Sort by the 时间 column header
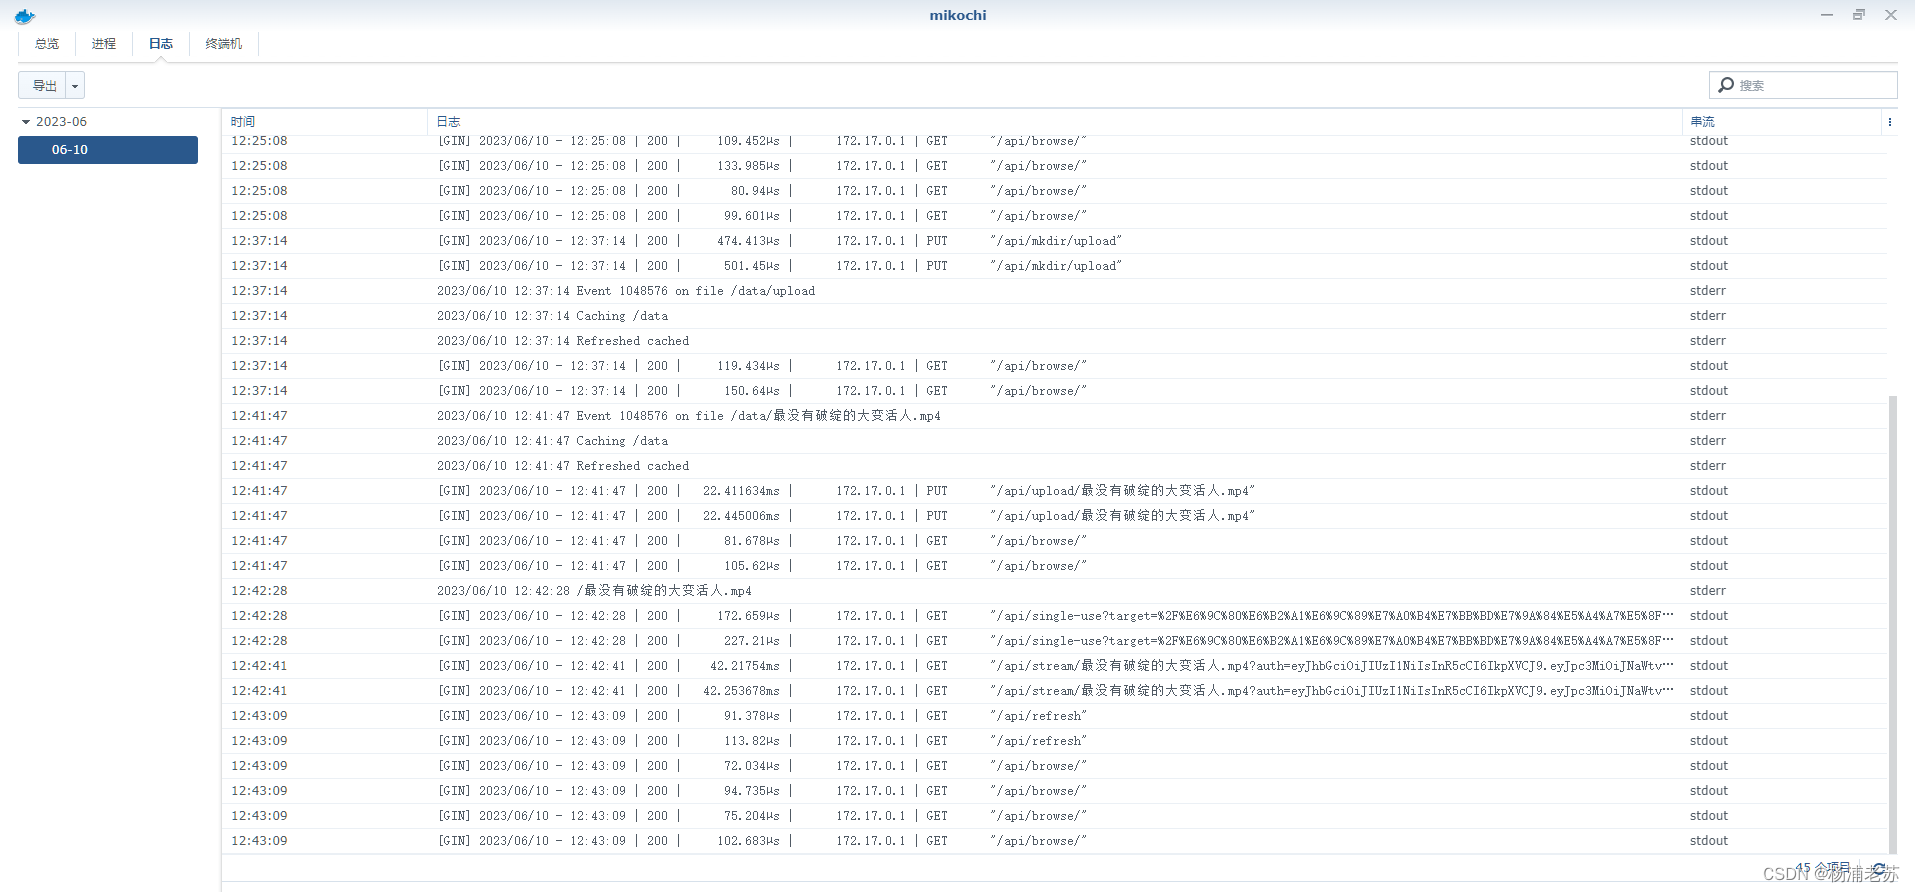Viewport: 1915px width, 892px height. coord(325,122)
